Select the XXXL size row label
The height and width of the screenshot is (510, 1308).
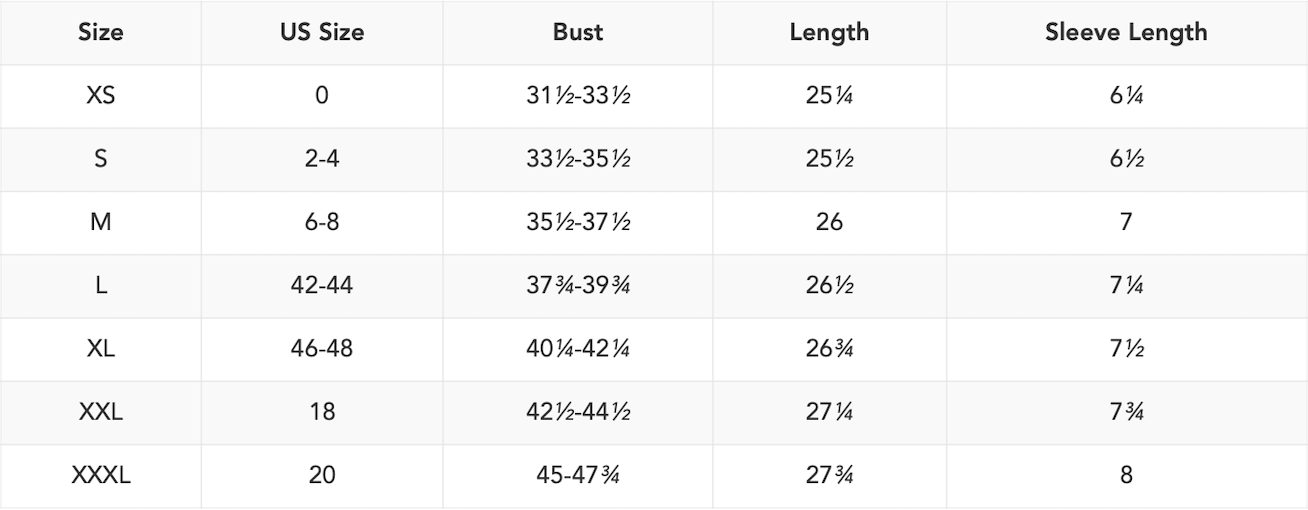(x=100, y=476)
